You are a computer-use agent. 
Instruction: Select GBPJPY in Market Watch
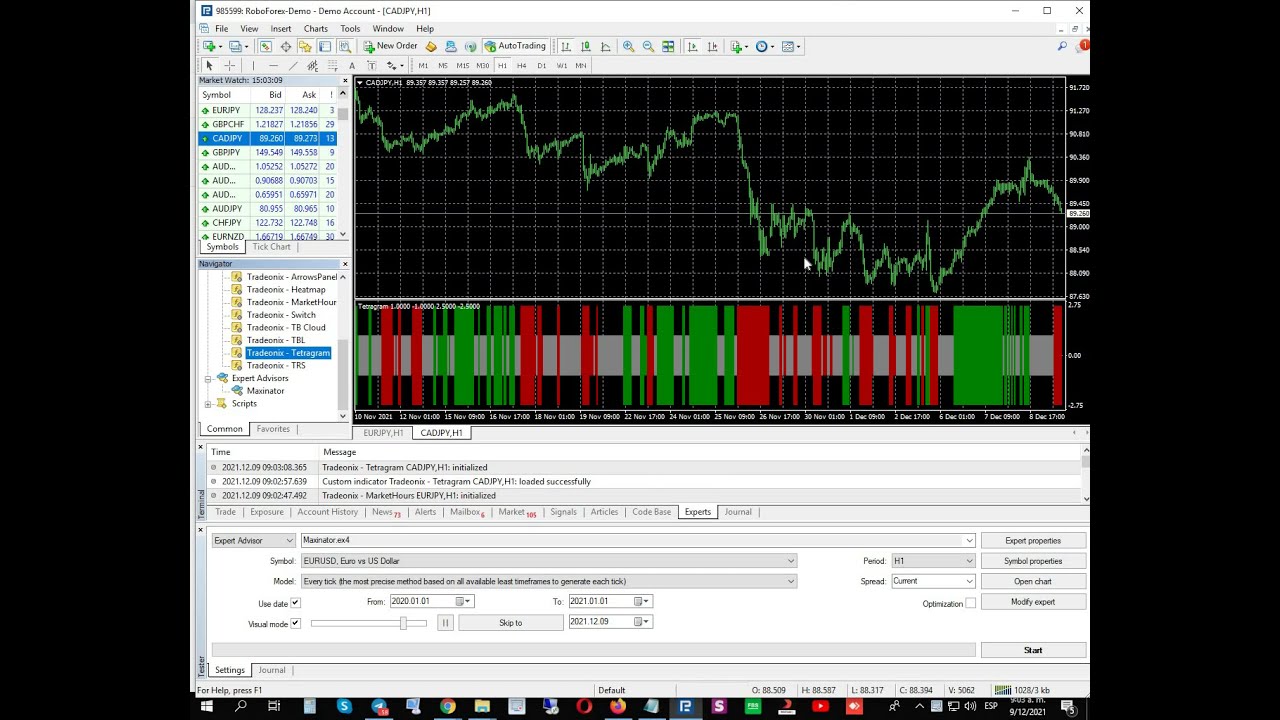[x=268, y=152]
